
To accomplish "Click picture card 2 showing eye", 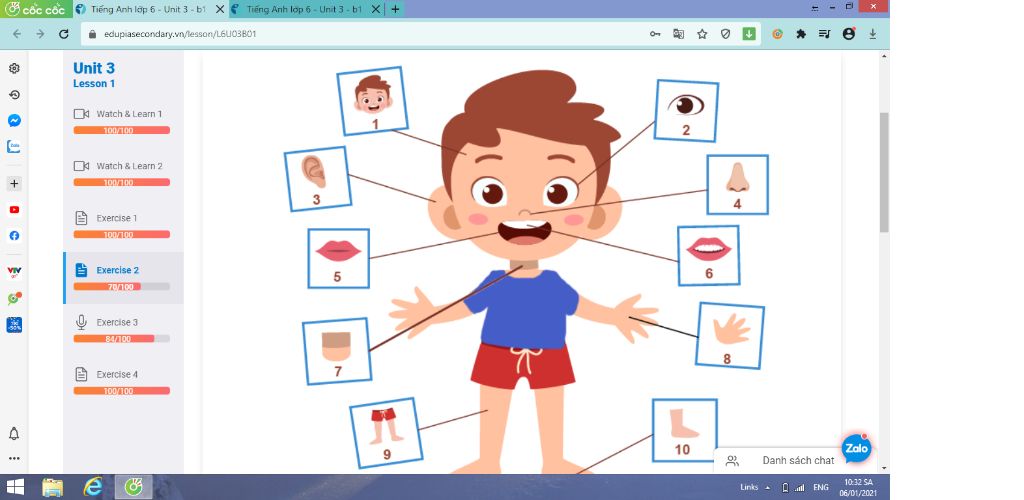I will coord(686,111).
